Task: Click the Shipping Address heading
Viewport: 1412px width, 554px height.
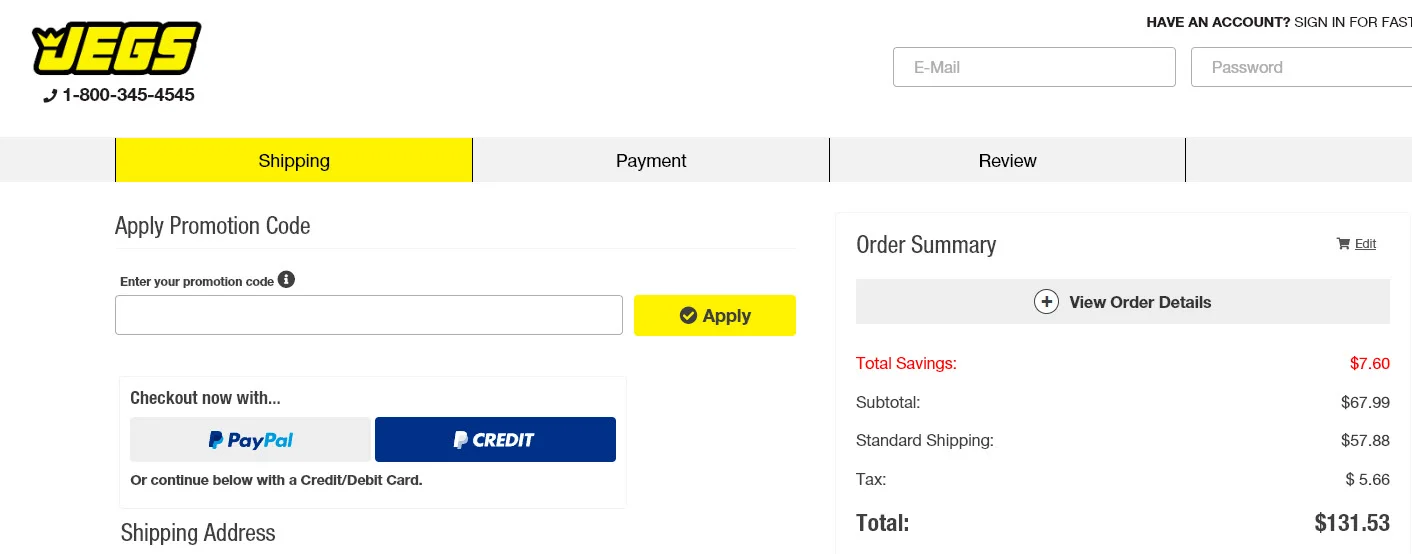Action: pyautogui.click(x=198, y=533)
